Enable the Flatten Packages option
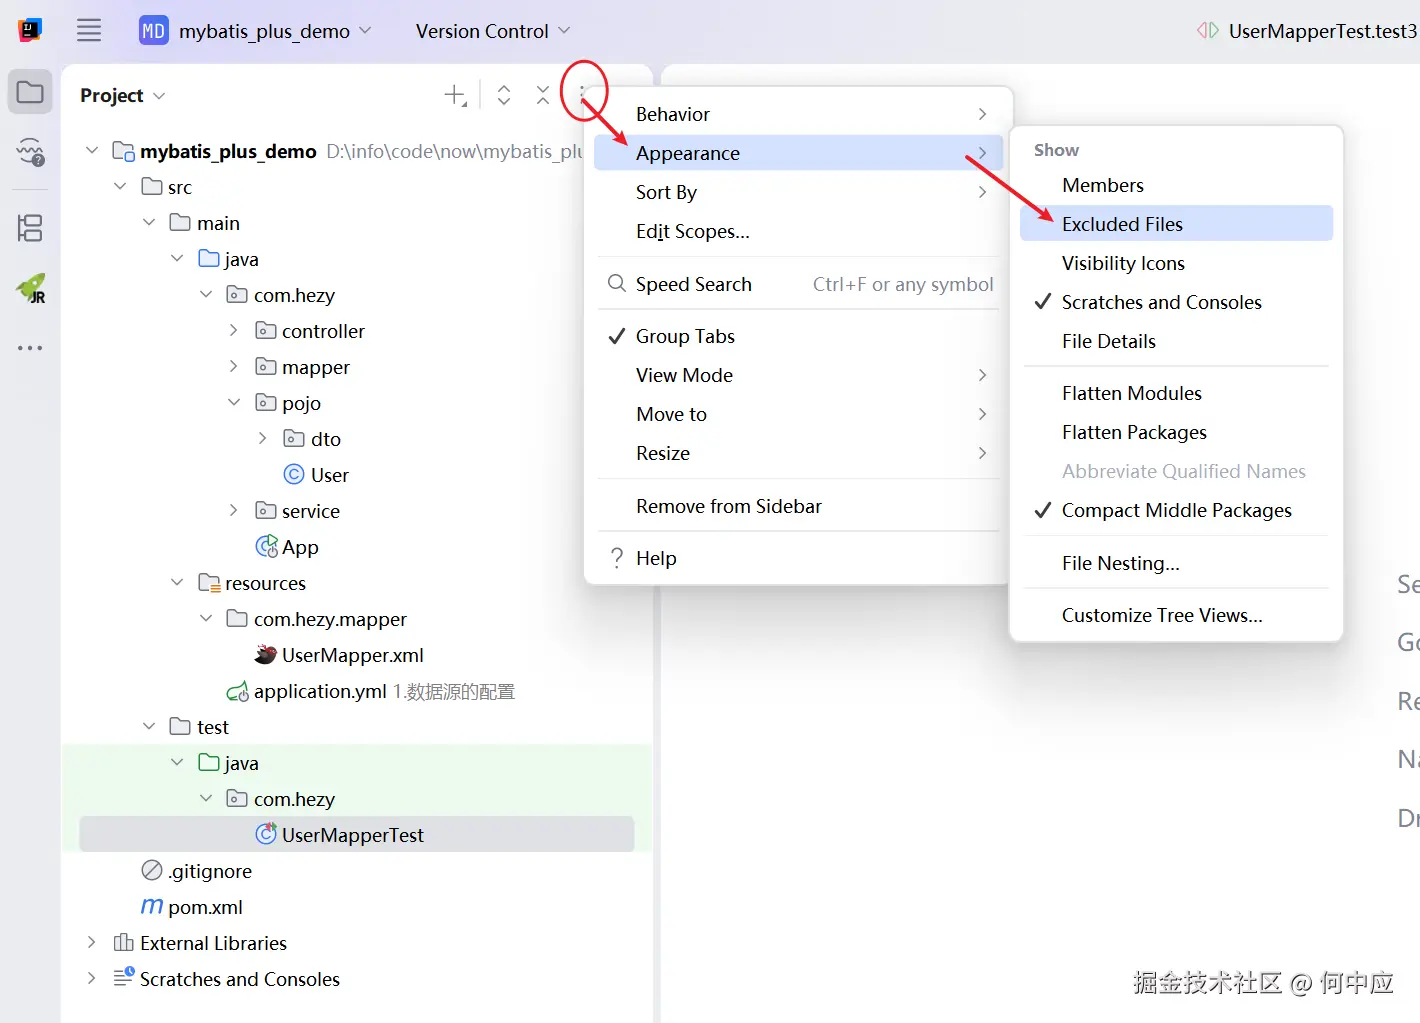Screen dimensions: 1420x1023 [1176, 432]
